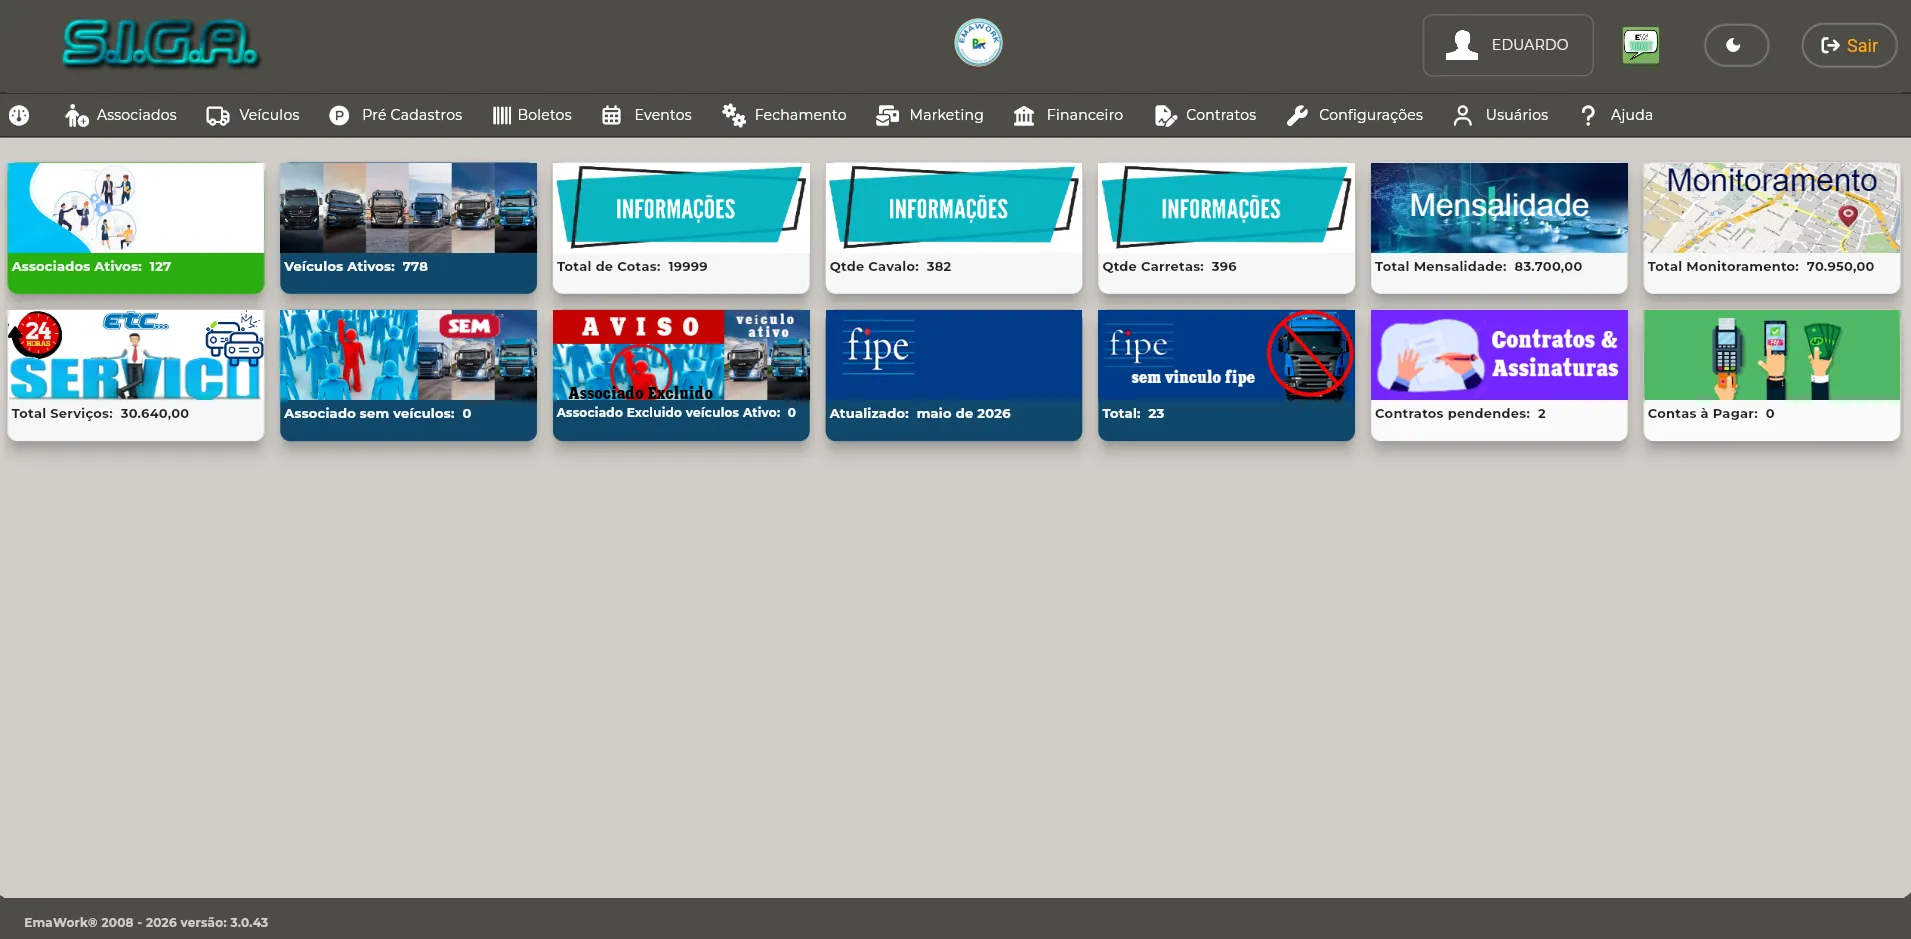Open the Monitoramento map card image
This screenshot has width=1911, height=939.
pyautogui.click(x=1772, y=208)
